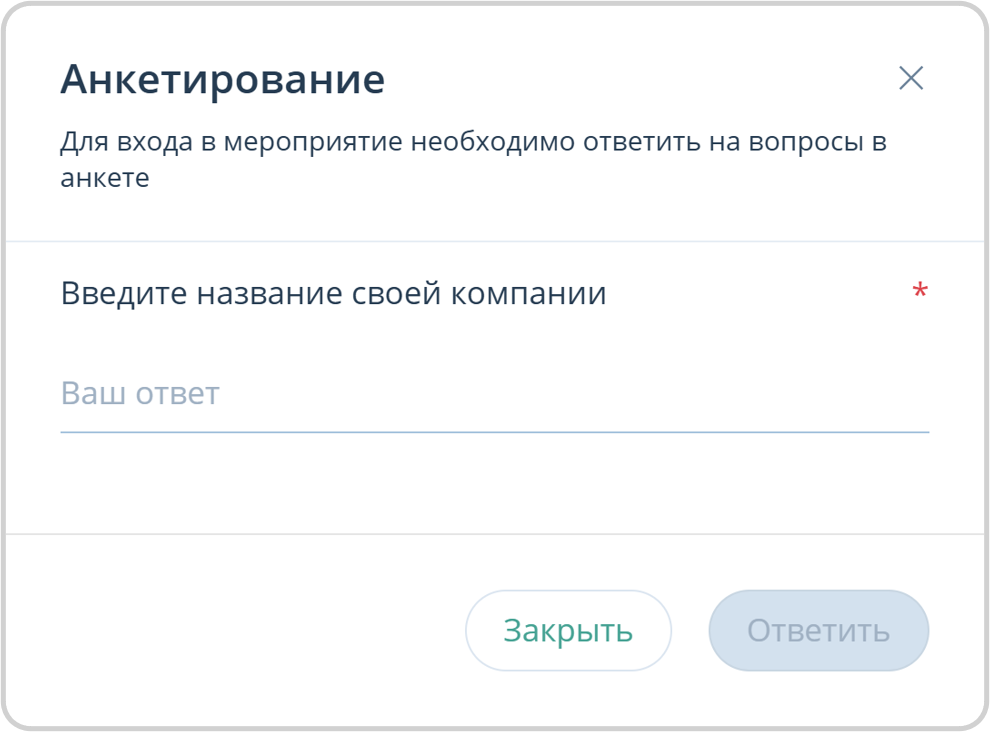Click the Закрыть outlined pill button
This screenshot has width=990, height=732.
567,630
